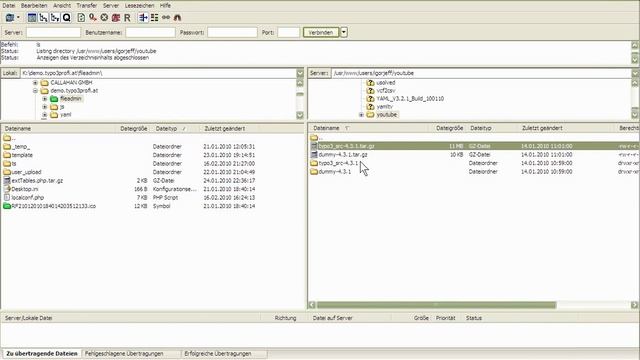Select the user_upload folder icon
The image size is (640, 360).
7,172
